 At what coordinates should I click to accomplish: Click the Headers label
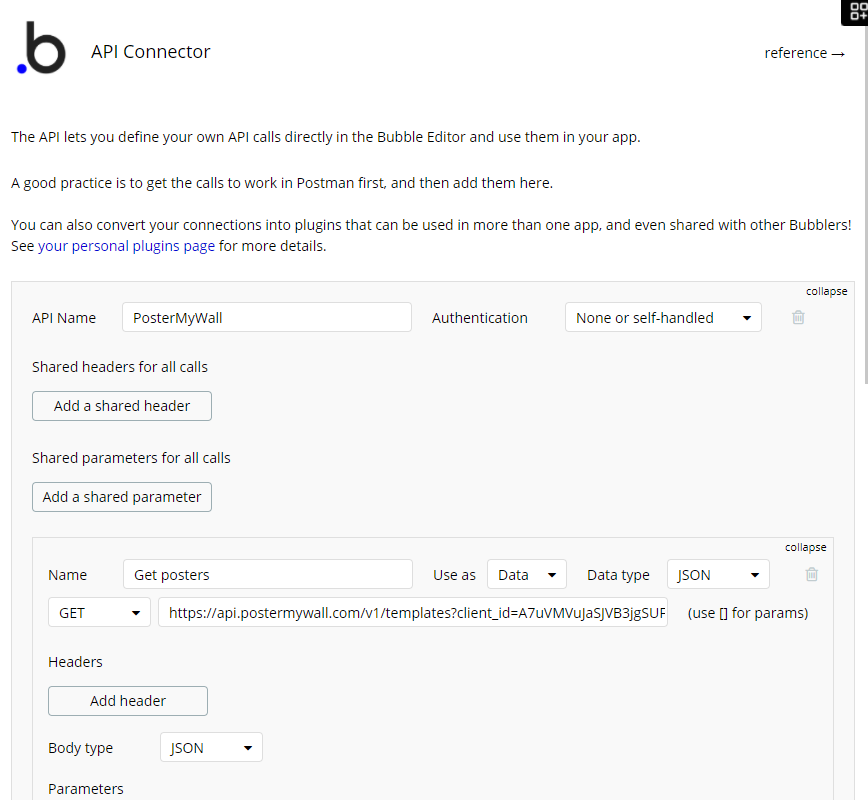tap(75, 662)
